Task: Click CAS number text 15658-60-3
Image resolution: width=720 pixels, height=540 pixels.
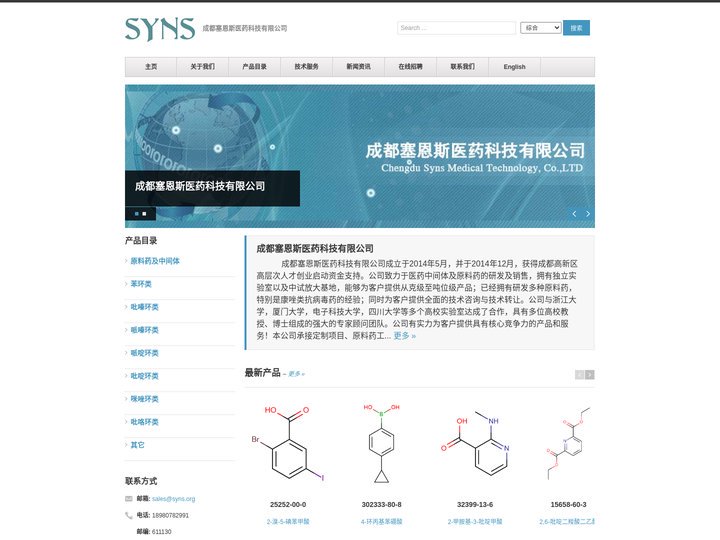Action: point(568,504)
